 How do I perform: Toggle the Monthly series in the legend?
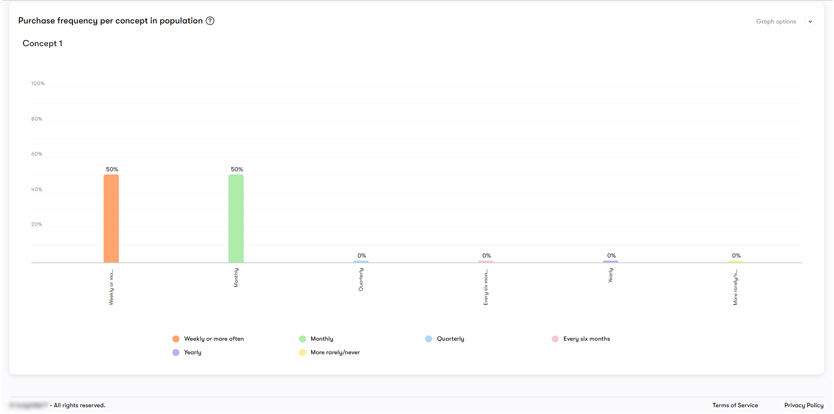coord(321,339)
